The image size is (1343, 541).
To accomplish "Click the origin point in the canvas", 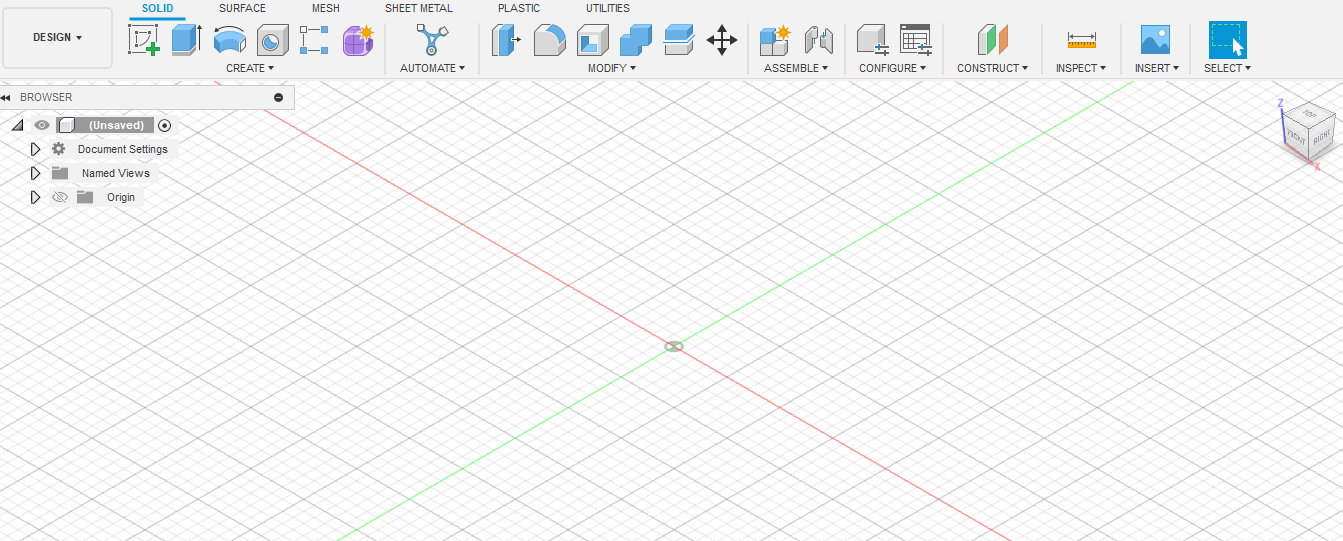I will tap(674, 346).
